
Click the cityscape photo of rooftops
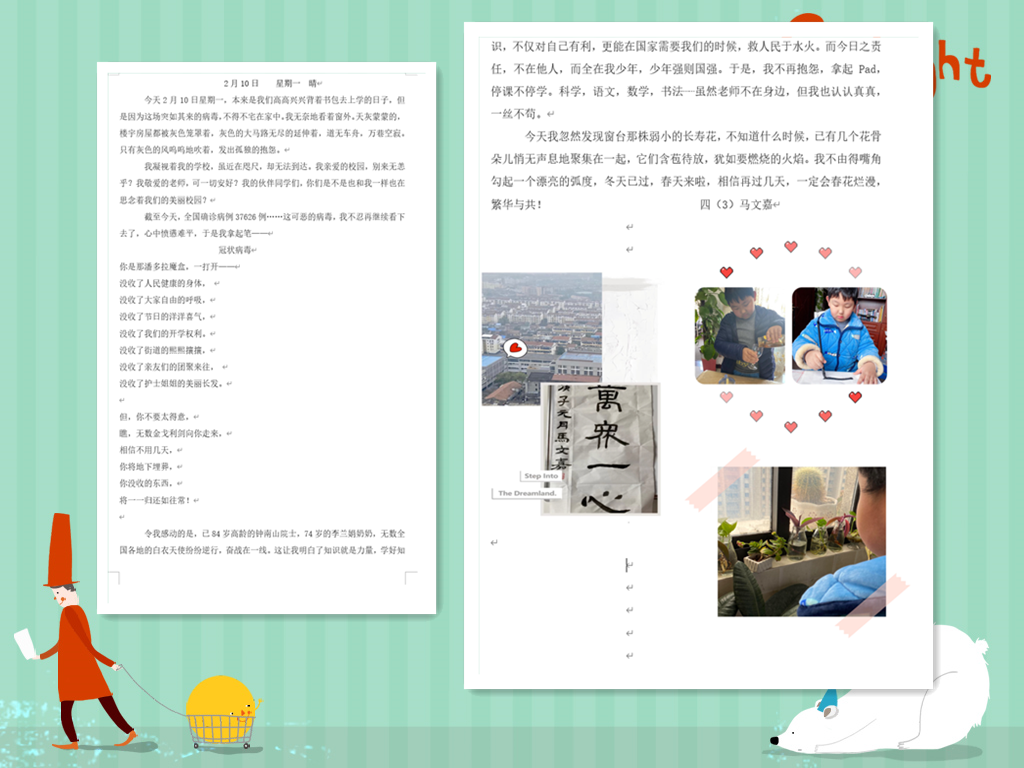(541, 338)
